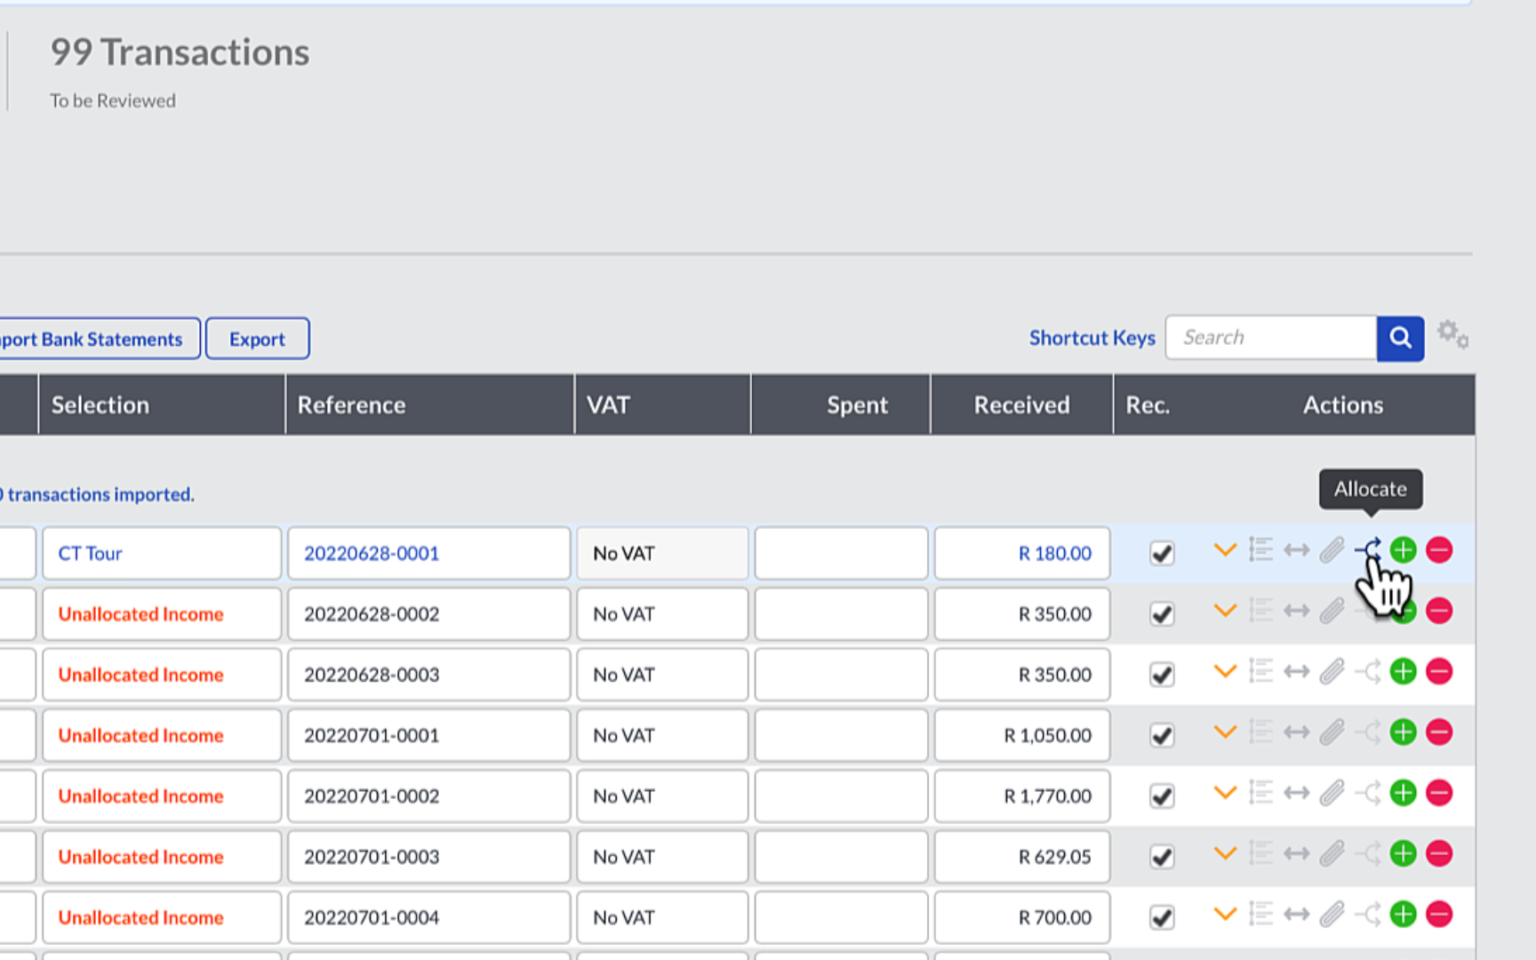Click the Allocate icon on the CT Tour row
Screen dimensions: 1536x960
click(x=1368, y=549)
